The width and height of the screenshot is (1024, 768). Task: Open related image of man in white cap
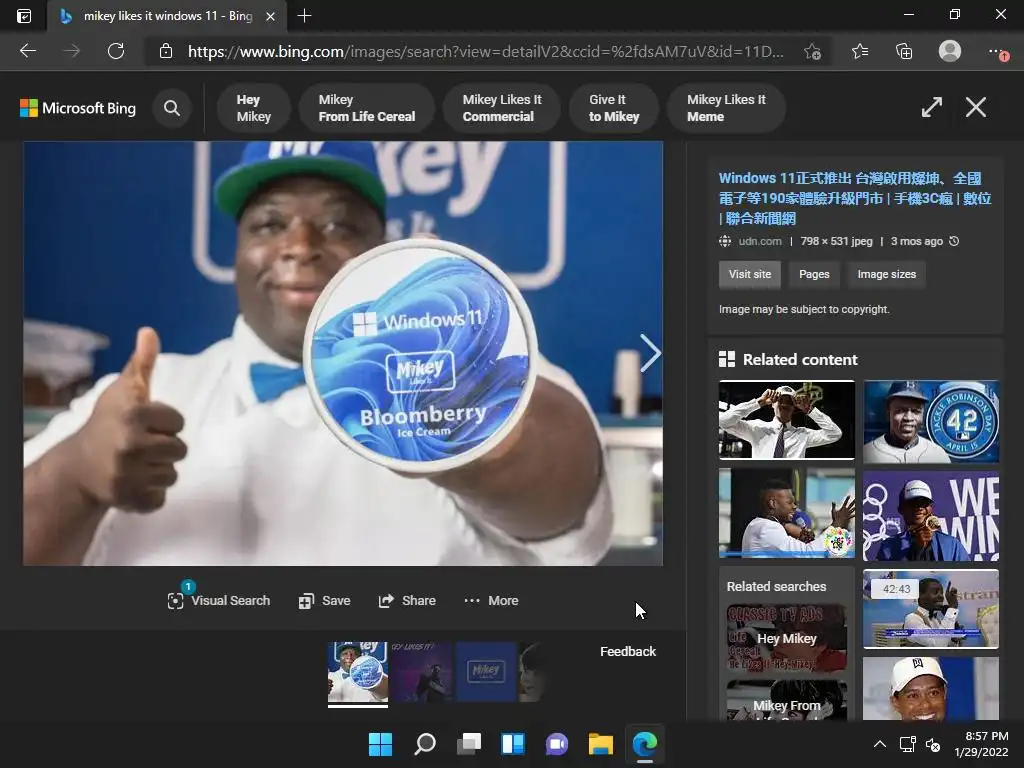pos(931,688)
